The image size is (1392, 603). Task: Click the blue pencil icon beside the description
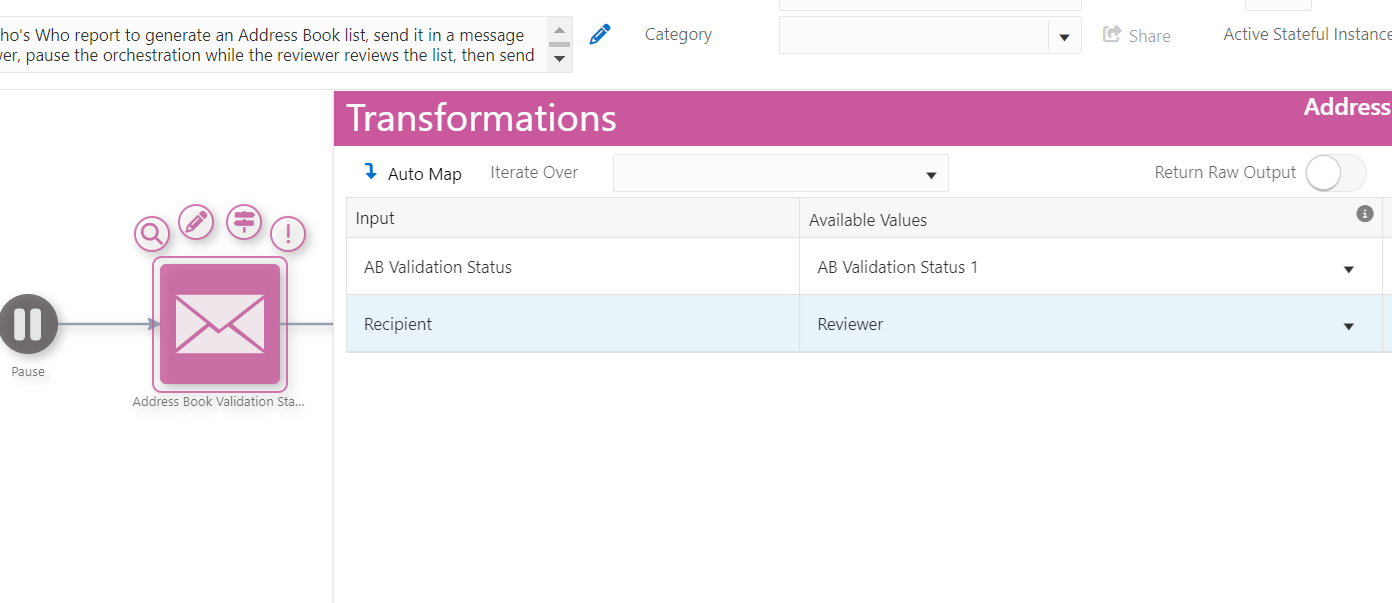(600, 34)
